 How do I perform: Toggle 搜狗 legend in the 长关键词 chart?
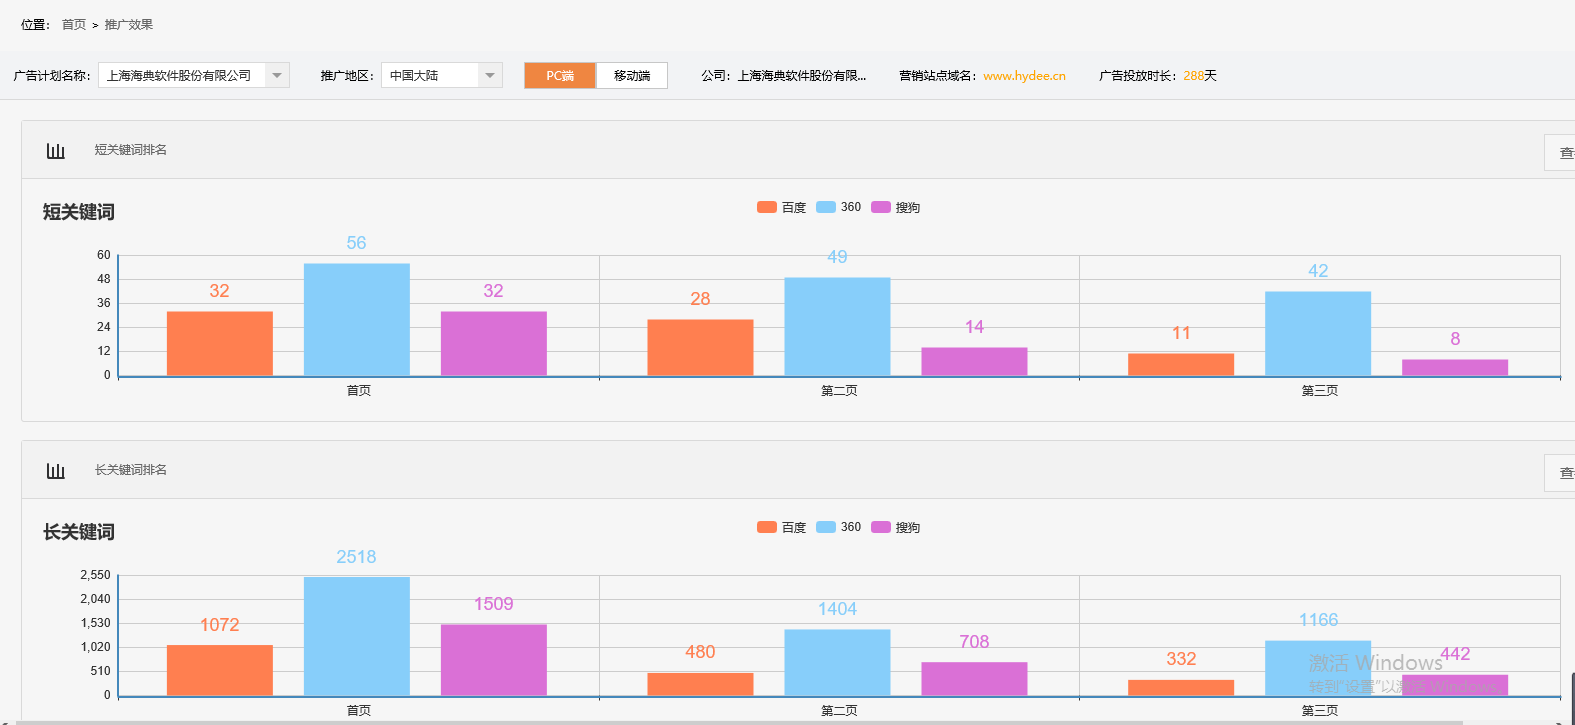(896, 527)
